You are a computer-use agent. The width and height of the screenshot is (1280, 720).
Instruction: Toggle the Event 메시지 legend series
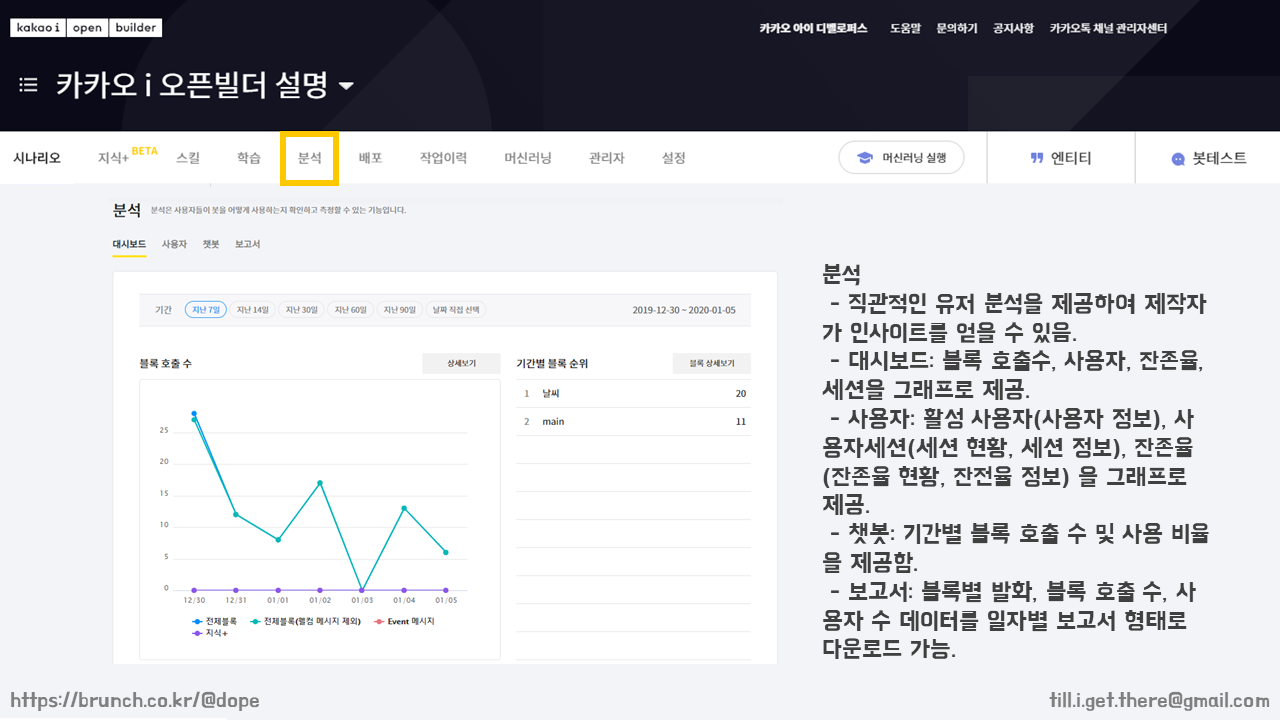tap(404, 621)
